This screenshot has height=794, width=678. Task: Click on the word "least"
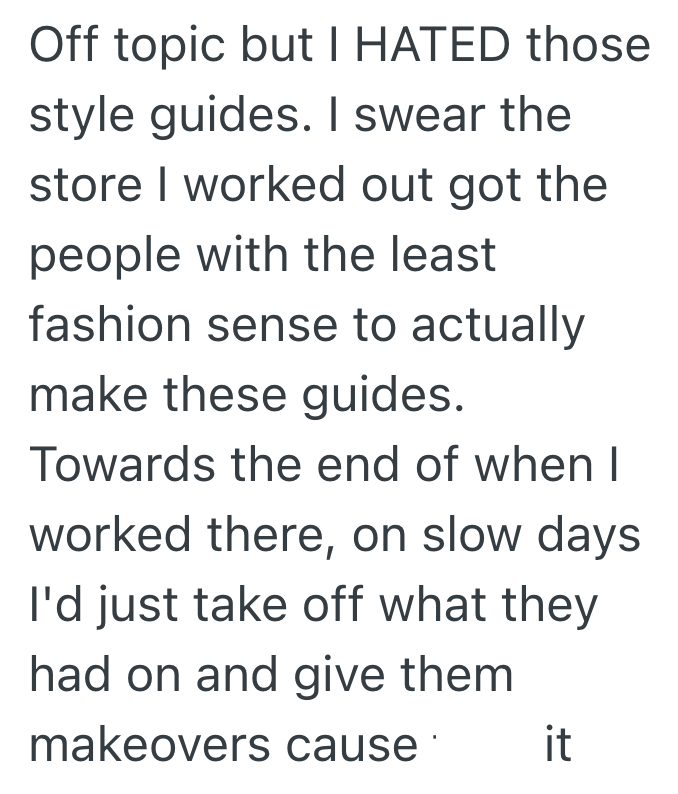coord(443,255)
